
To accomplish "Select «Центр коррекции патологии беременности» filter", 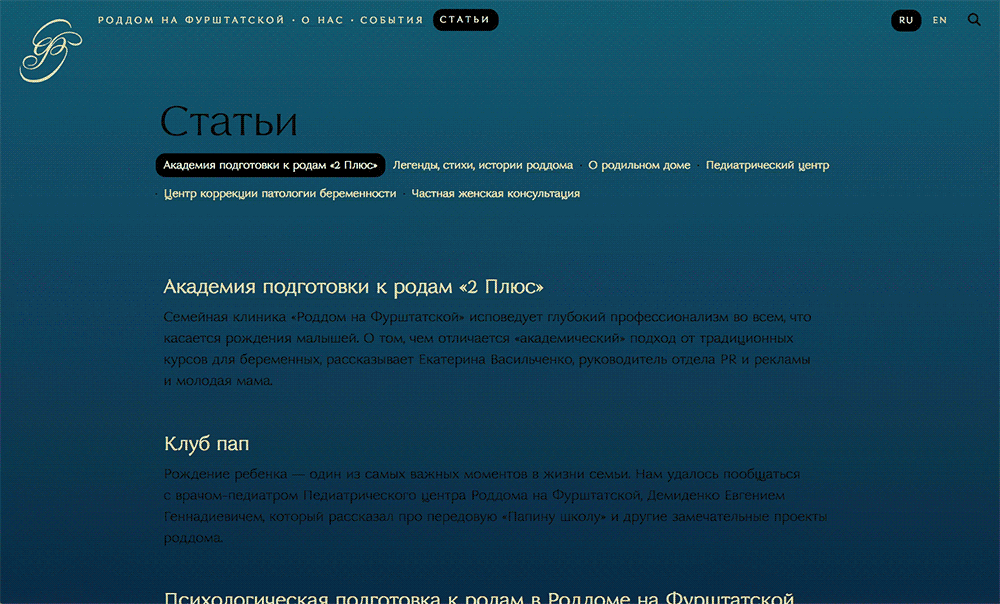I will (280, 194).
